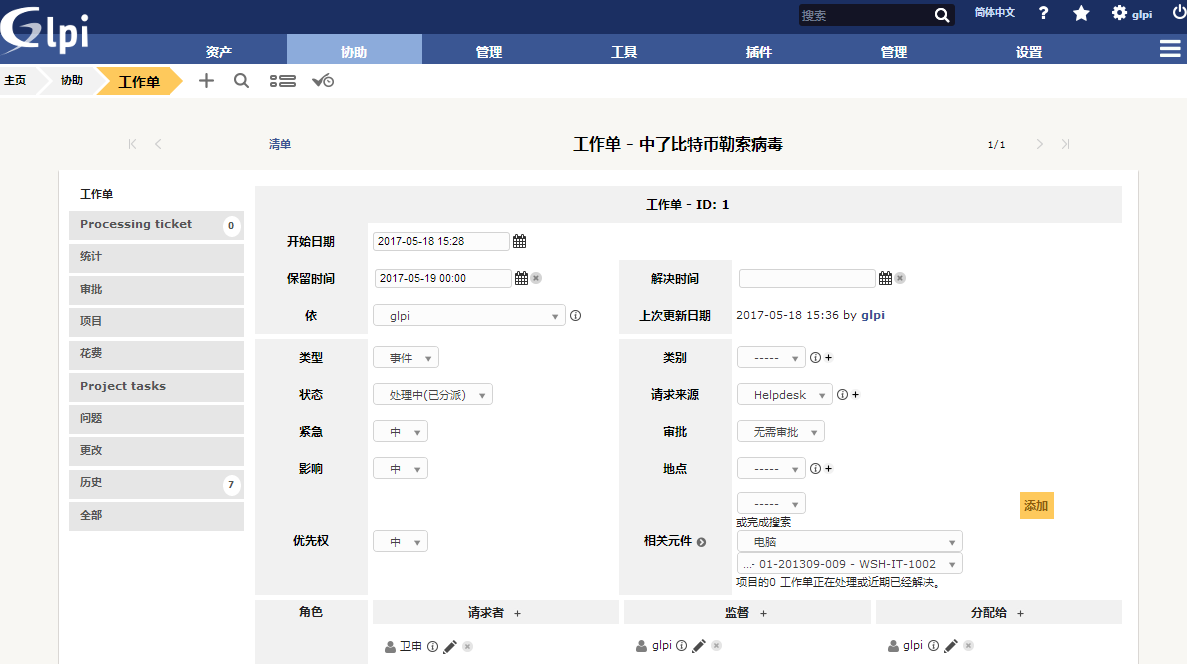Click the help question mark icon

click(1044, 14)
